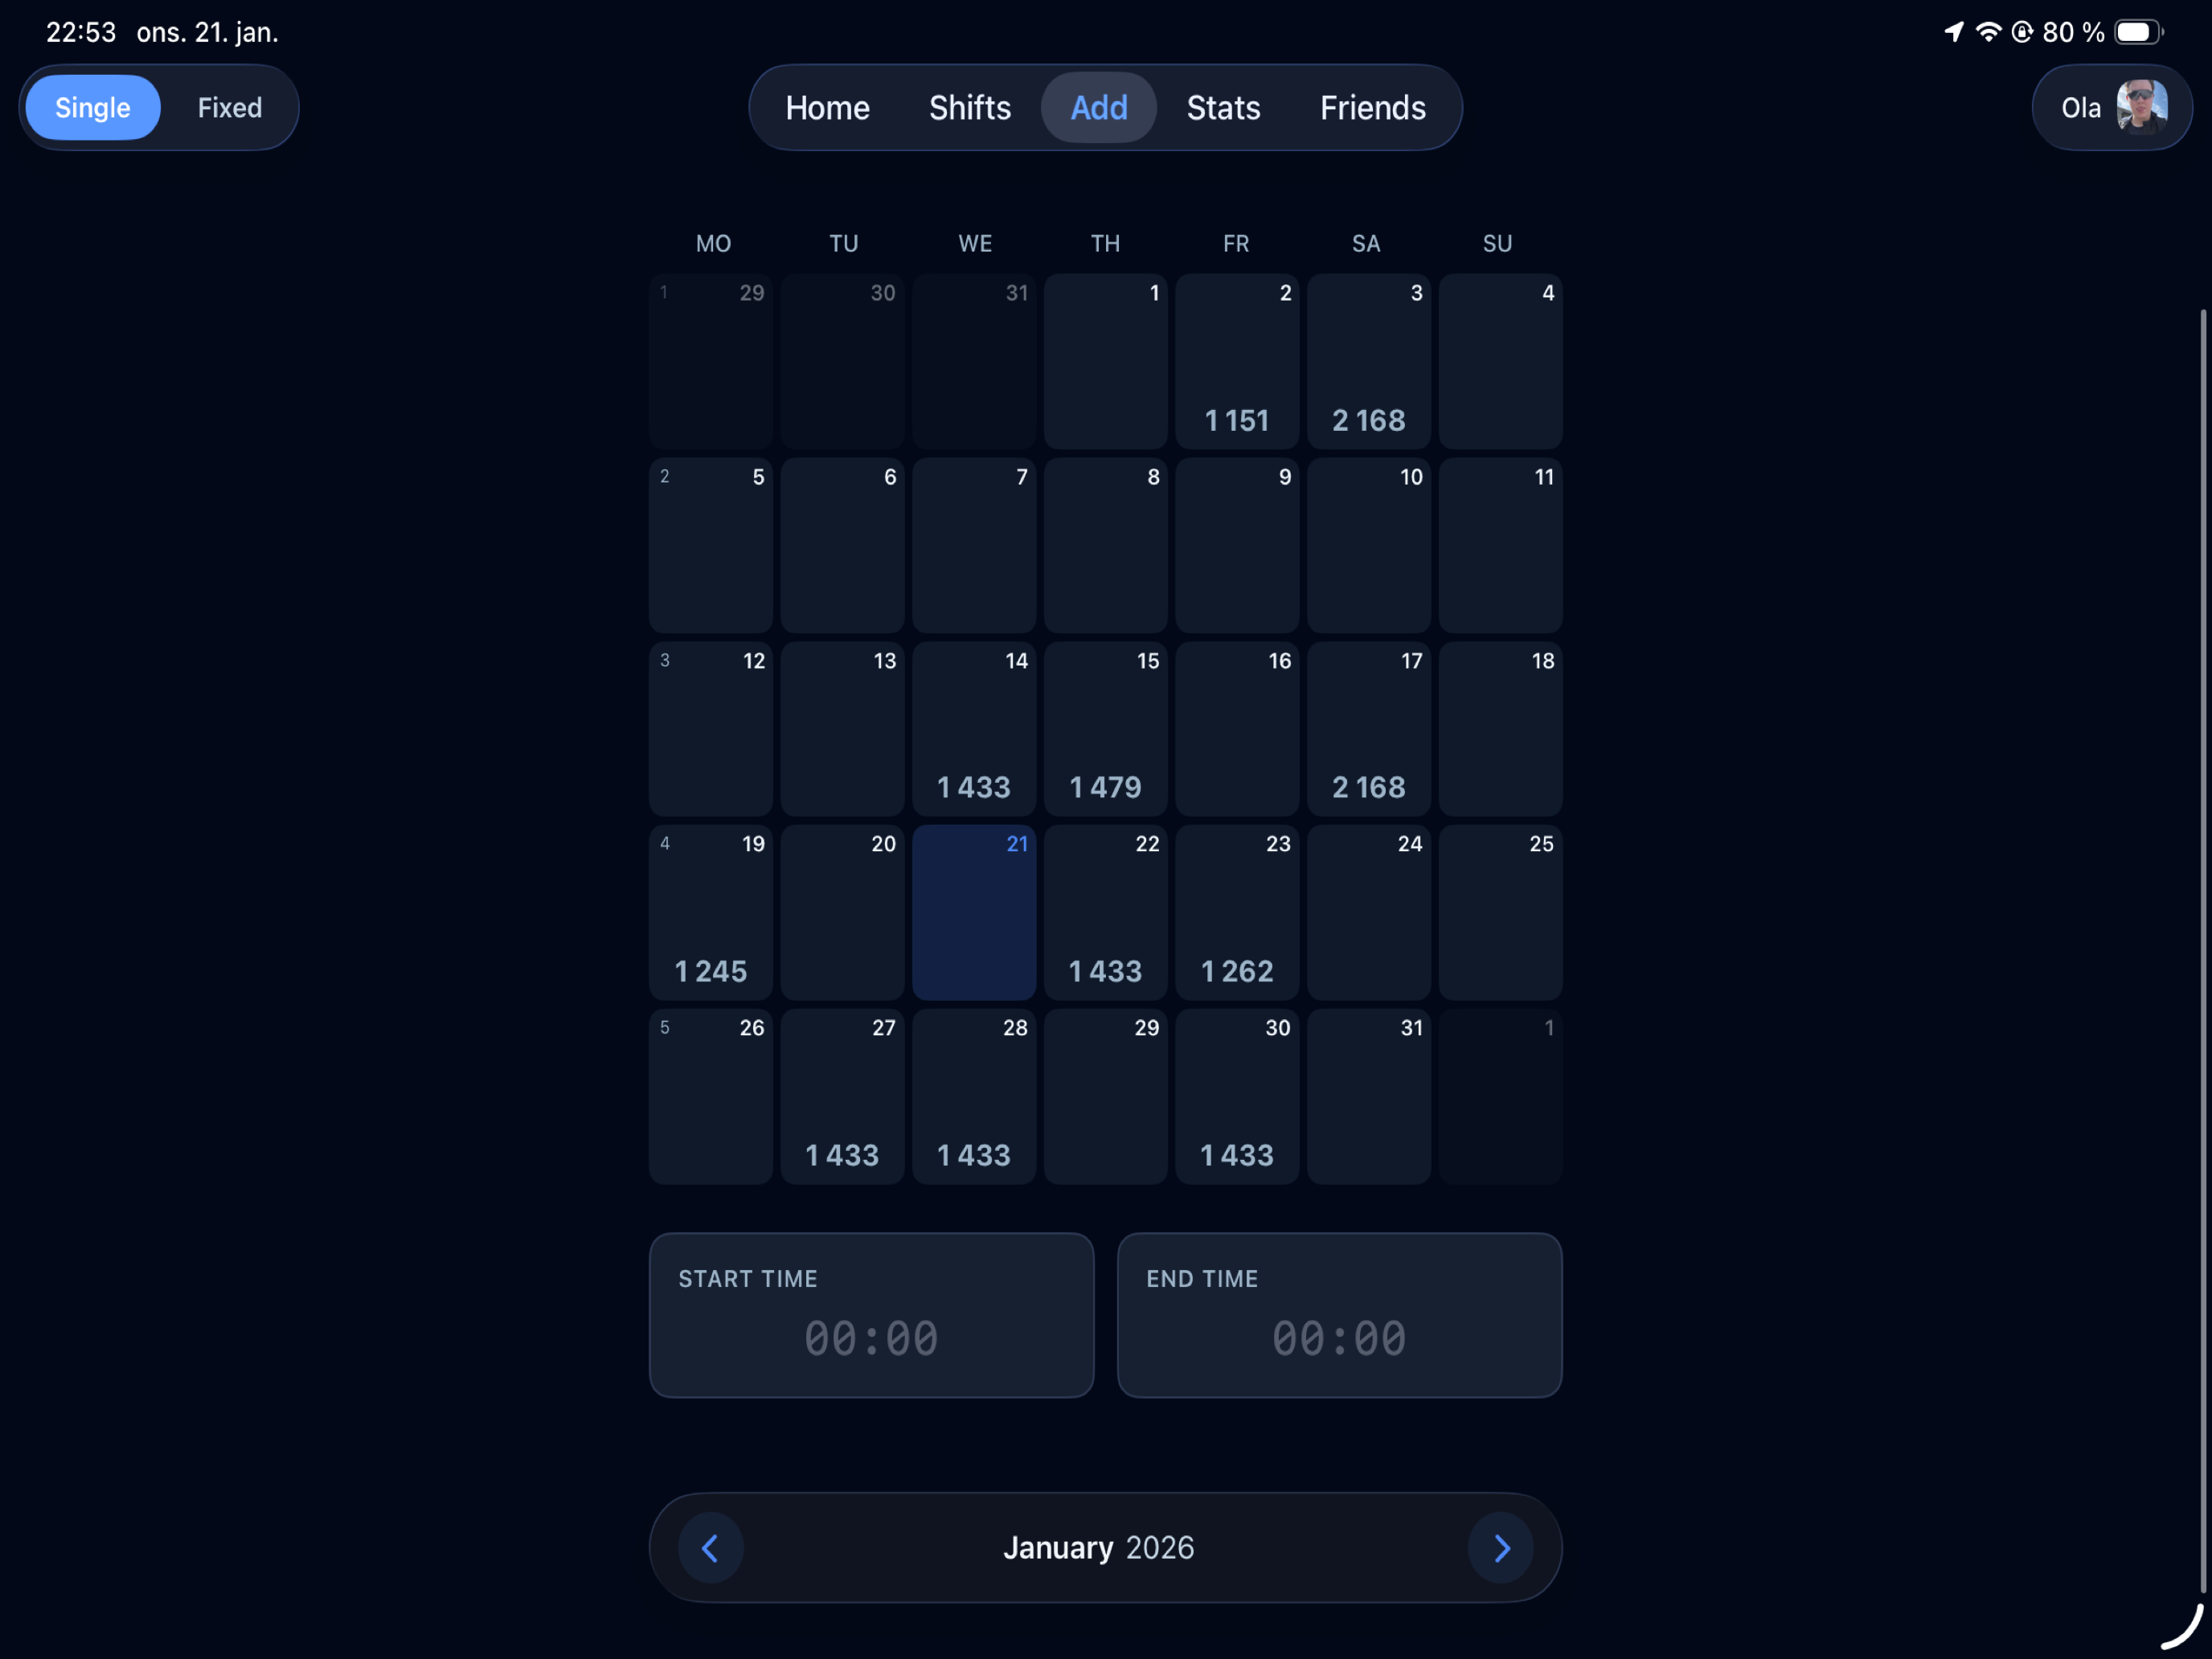The image size is (2212, 1659).
Task: Select January 1 day cell
Action: [x=1106, y=361]
